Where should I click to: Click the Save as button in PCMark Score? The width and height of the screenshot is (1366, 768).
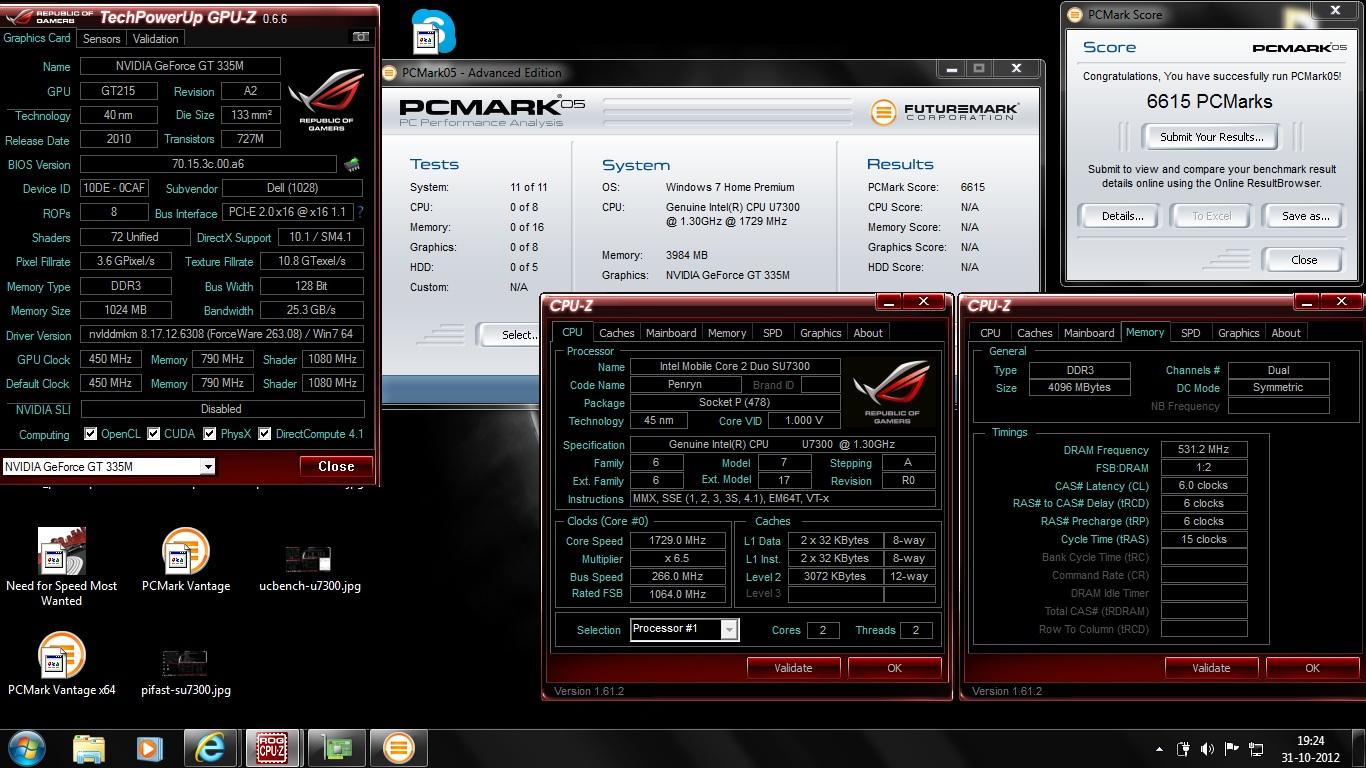coord(1305,216)
